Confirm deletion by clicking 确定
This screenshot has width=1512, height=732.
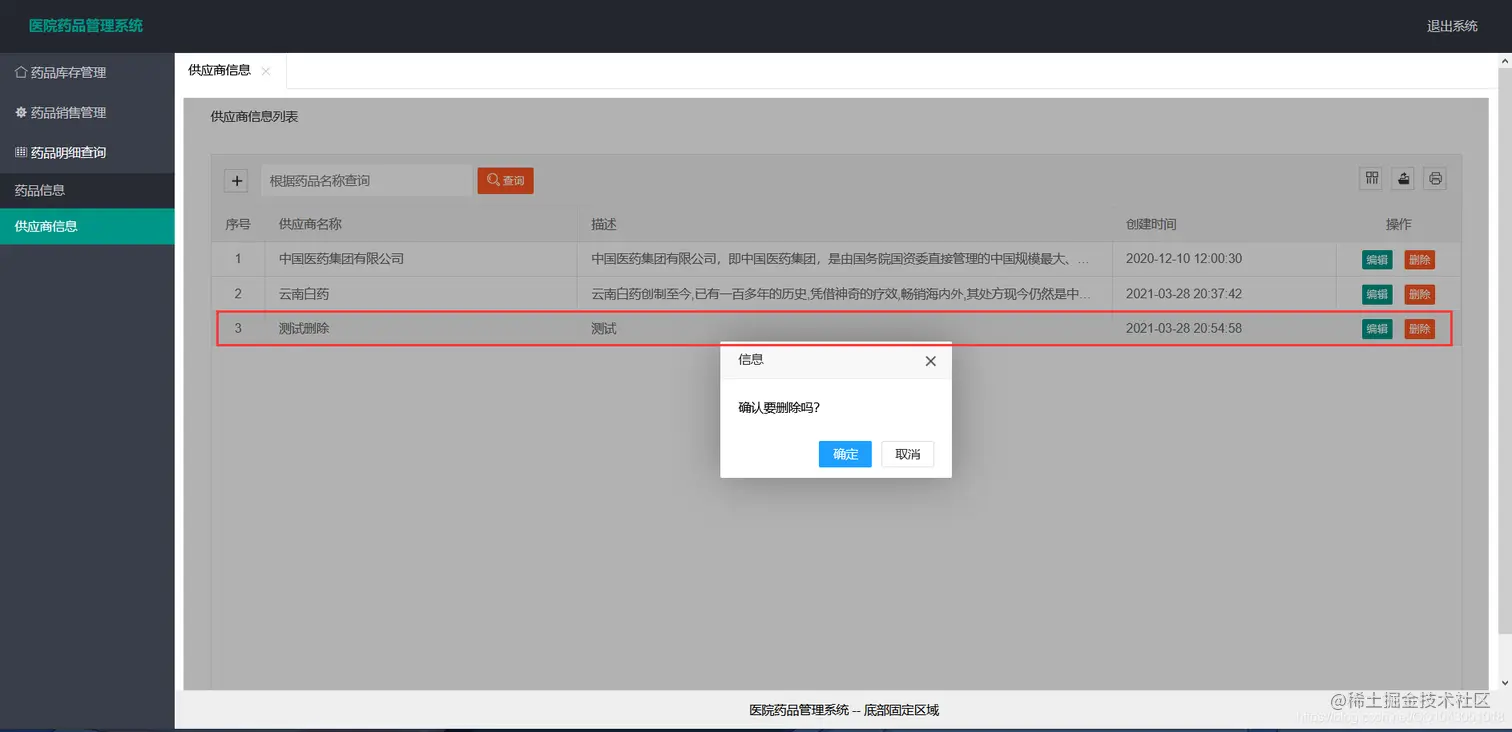tap(844, 453)
